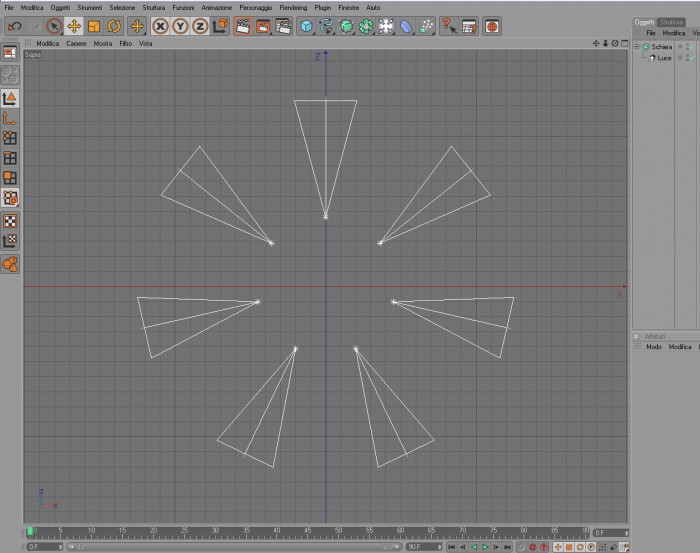Viewport: 700px width, 553px height.
Task: Switch to Oggetti tab
Action: pyautogui.click(x=644, y=22)
